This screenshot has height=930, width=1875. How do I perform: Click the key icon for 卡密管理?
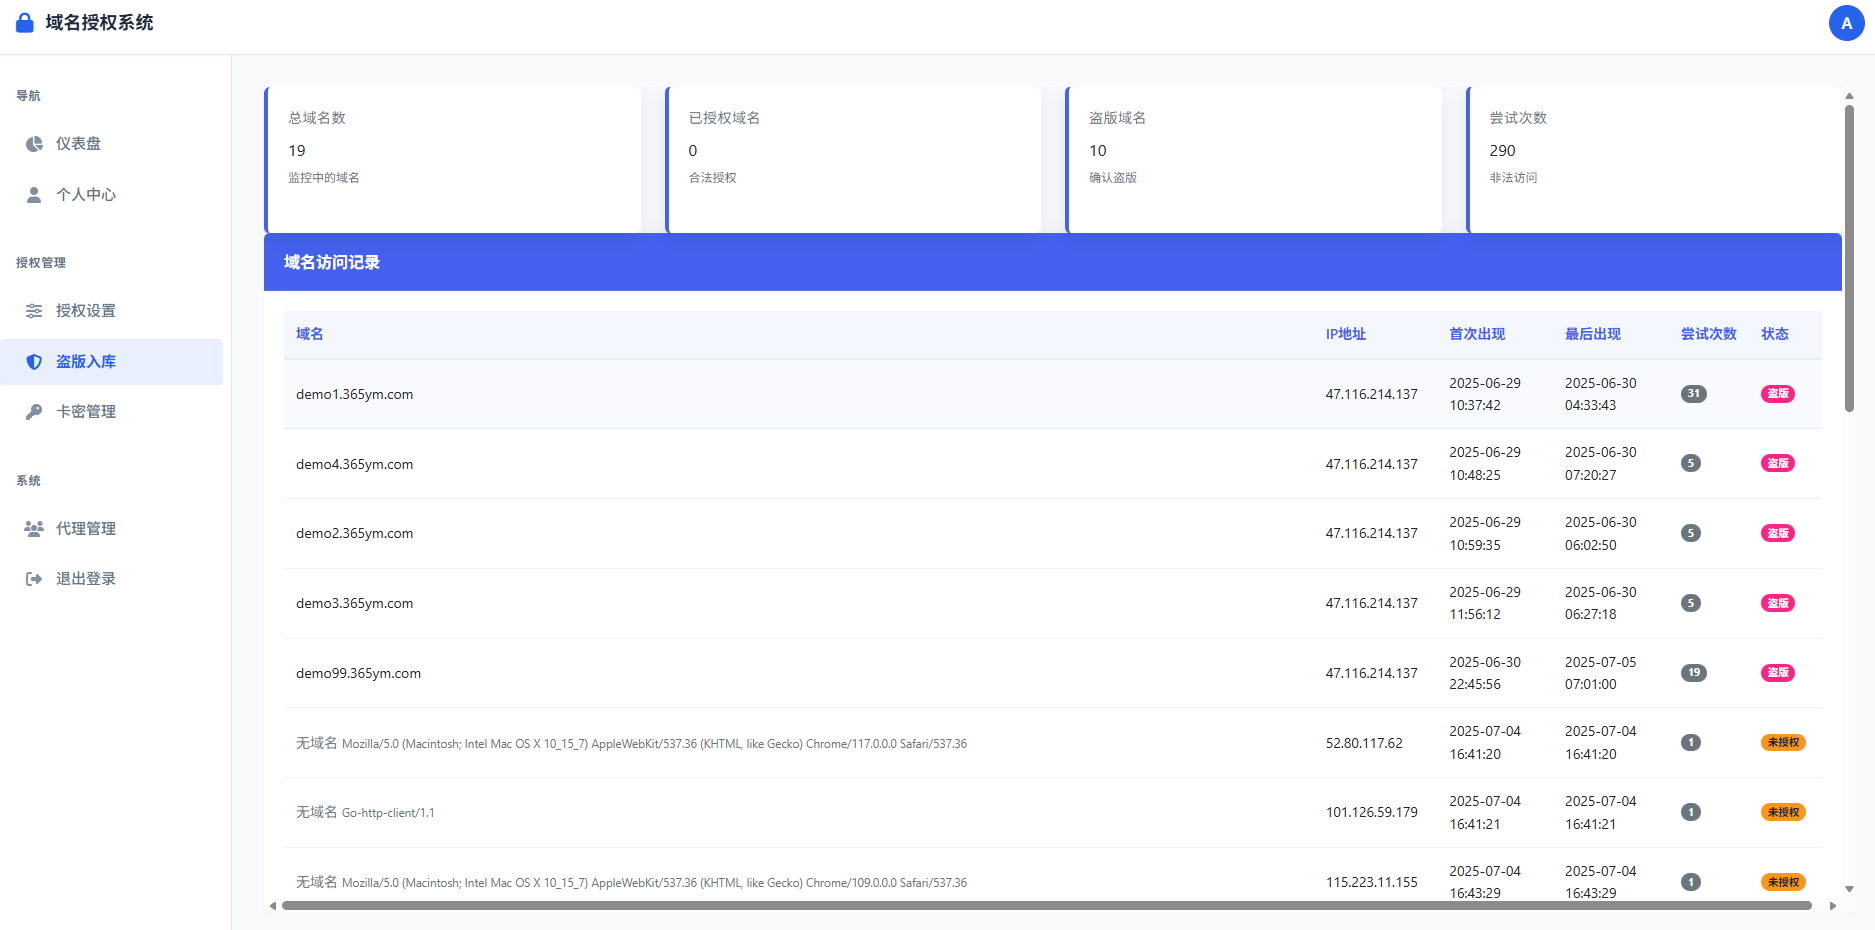tap(34, 412)
